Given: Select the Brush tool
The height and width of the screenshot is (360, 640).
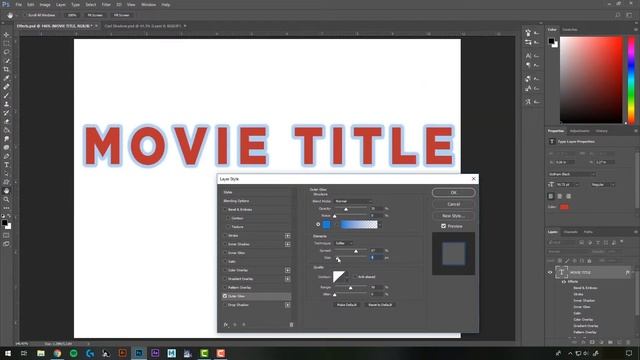Looking at the screenshot, I should coord(6,96).
